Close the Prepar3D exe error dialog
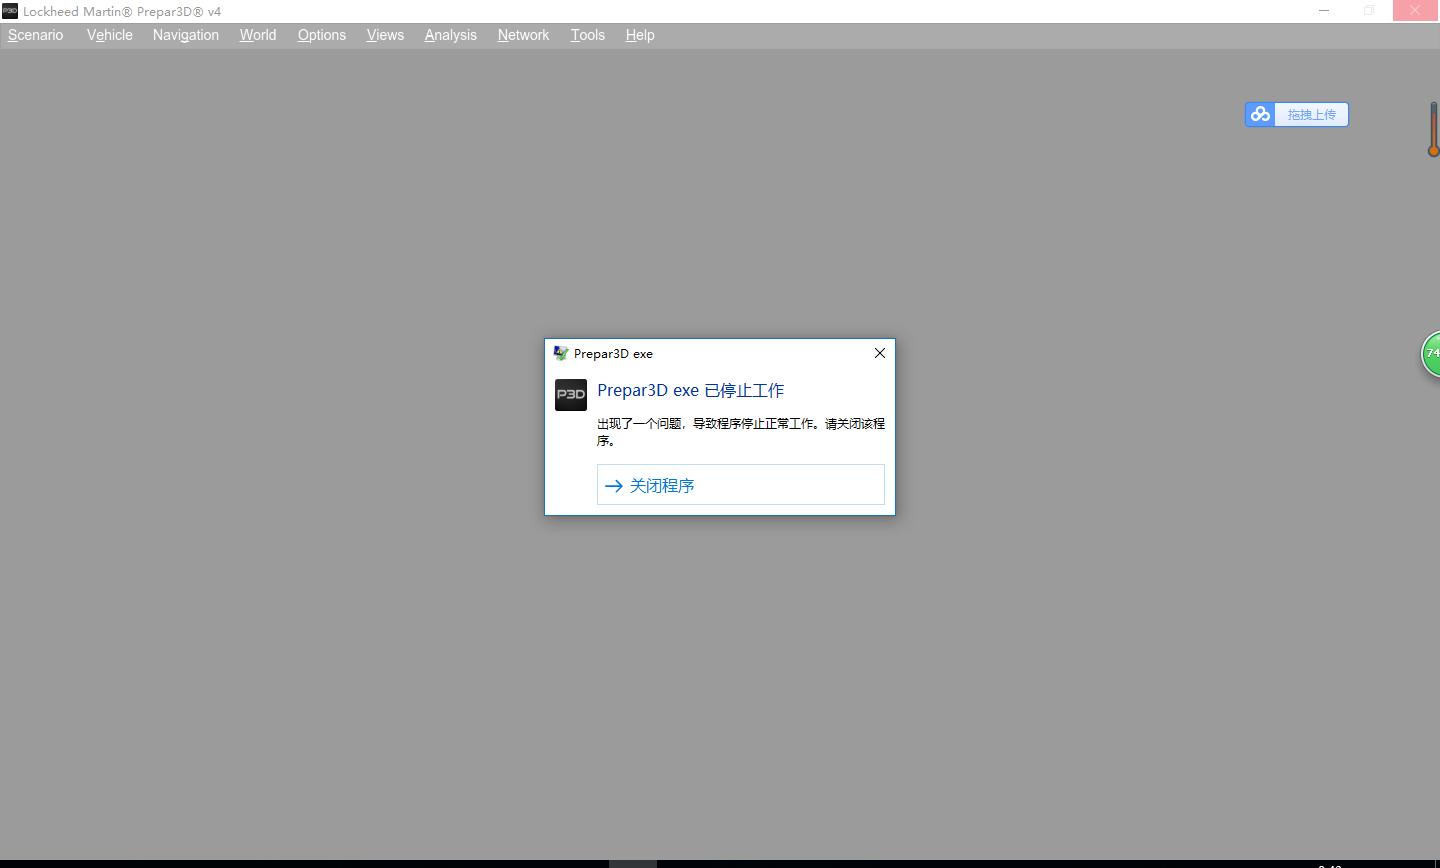 tap(880, 353)
